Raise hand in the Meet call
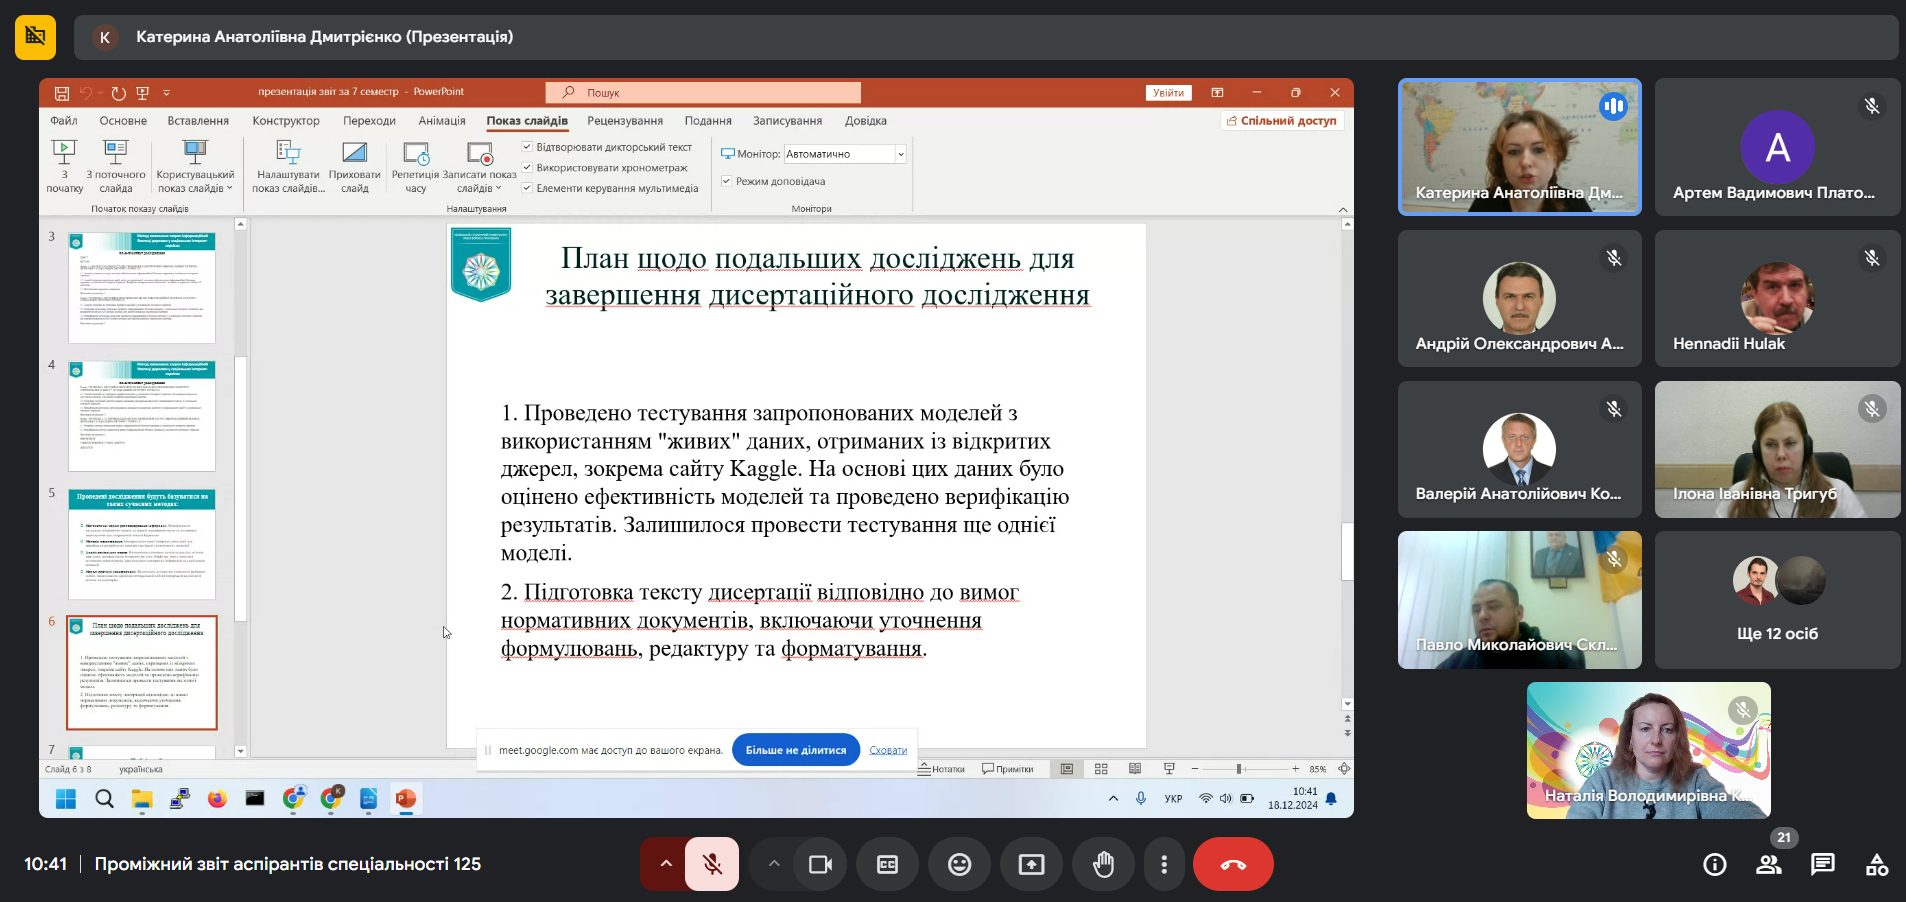The height and width of the screenshot is (902, 1906). (1103, 863)
